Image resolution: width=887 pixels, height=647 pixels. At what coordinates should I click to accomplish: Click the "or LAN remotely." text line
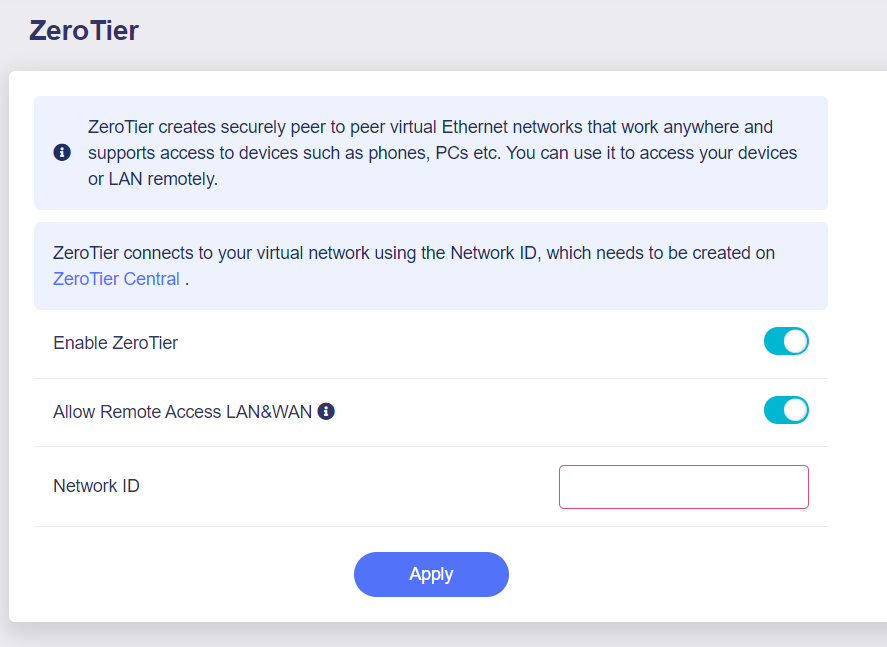click(x=152, y=179)
